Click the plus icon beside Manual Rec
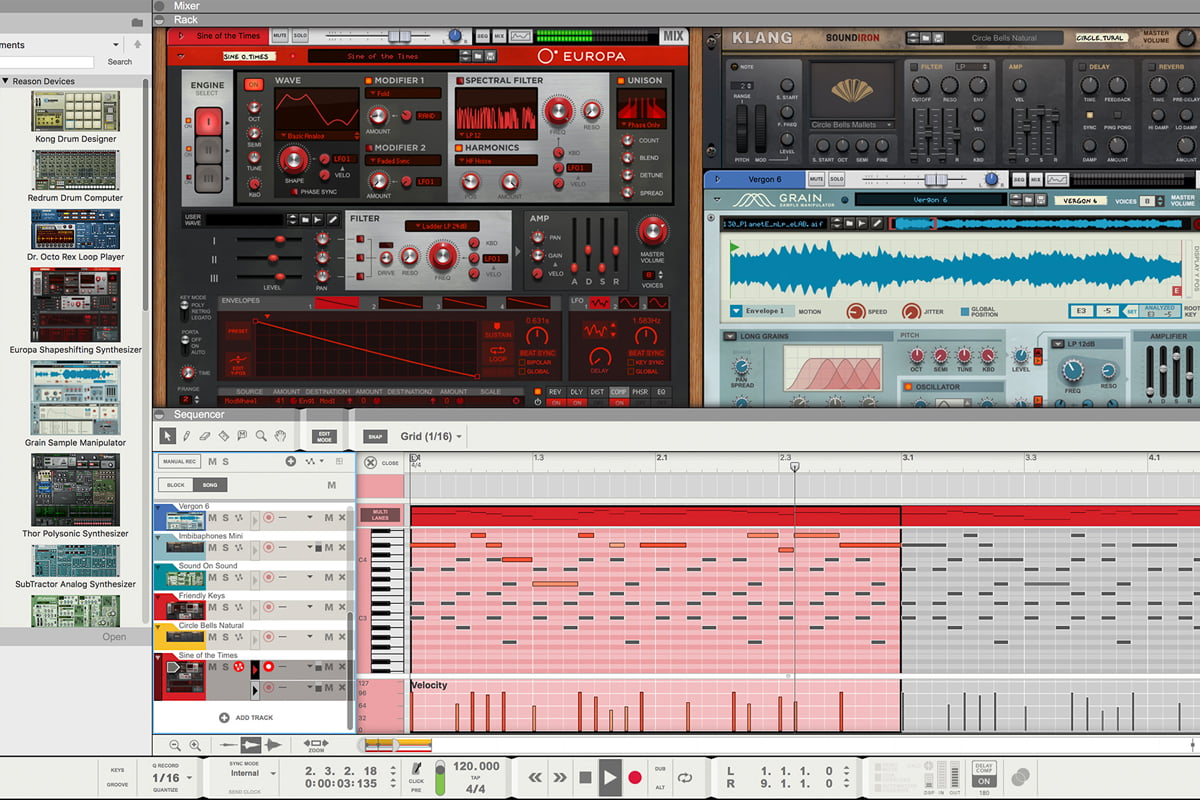This screenshot has width=1200, height=800. (290, 461)
